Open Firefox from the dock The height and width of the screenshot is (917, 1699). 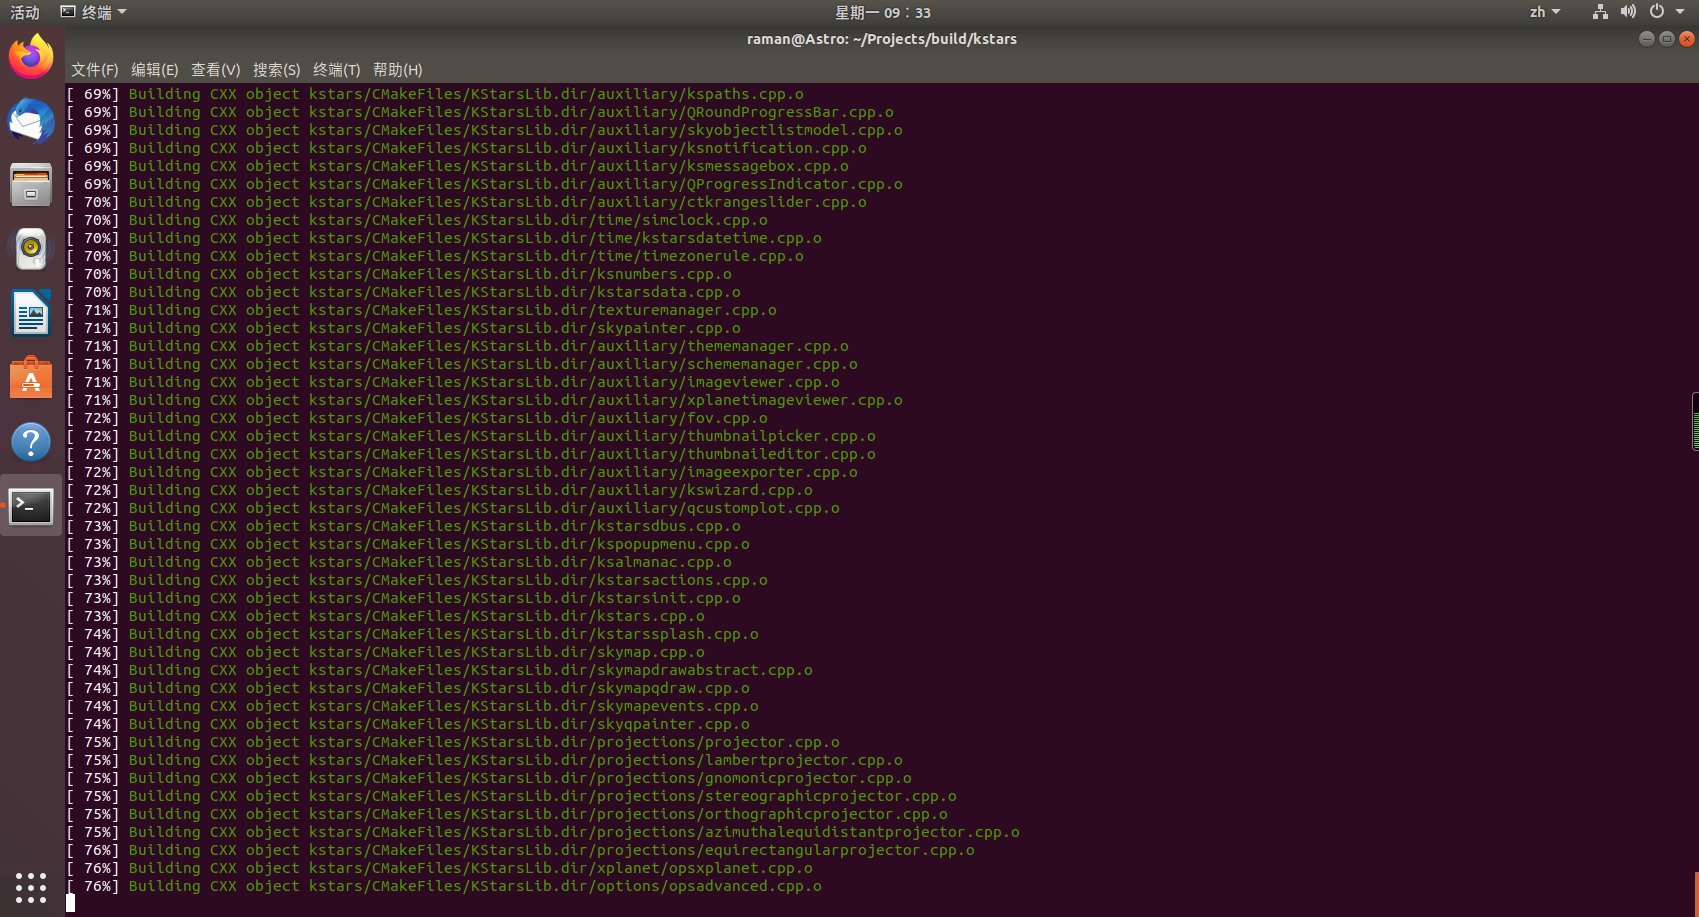coord(31,56)
